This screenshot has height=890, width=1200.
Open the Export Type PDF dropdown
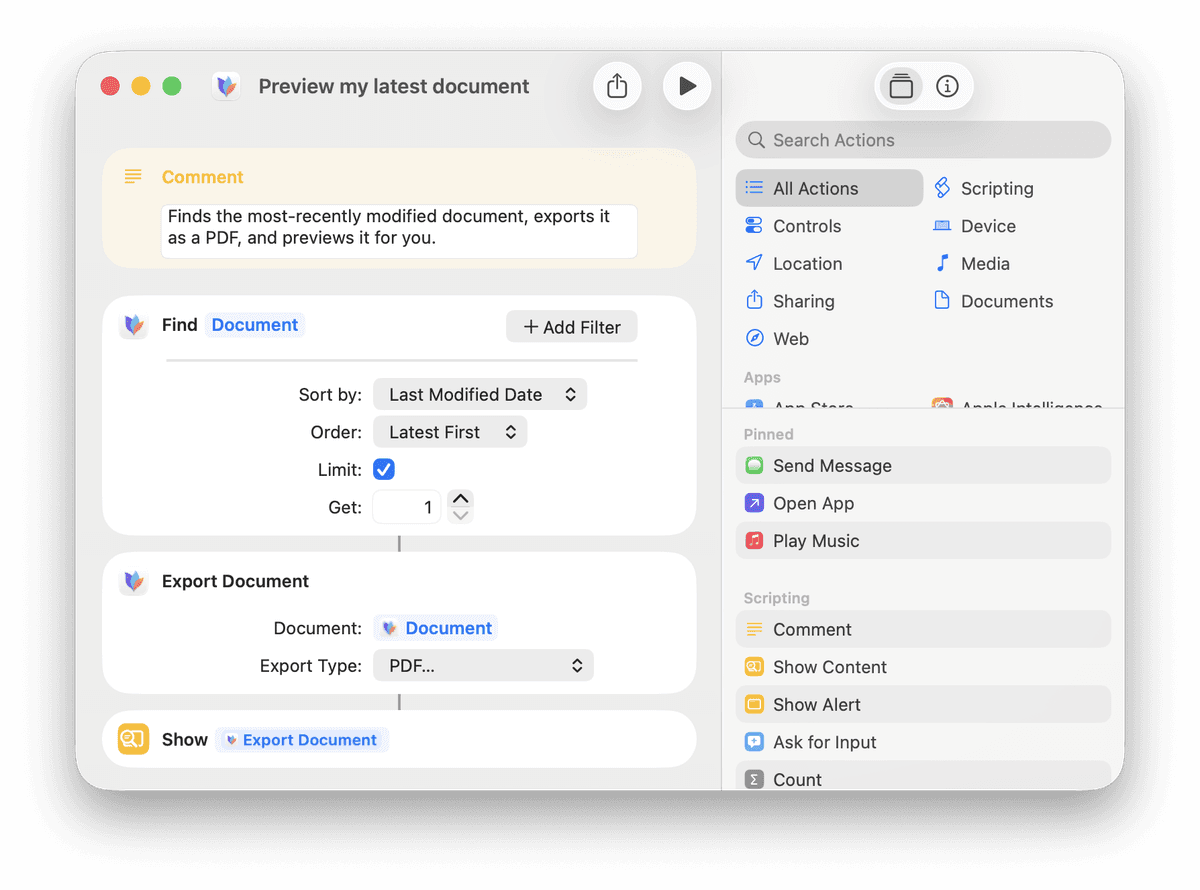(x=483, y=666)
